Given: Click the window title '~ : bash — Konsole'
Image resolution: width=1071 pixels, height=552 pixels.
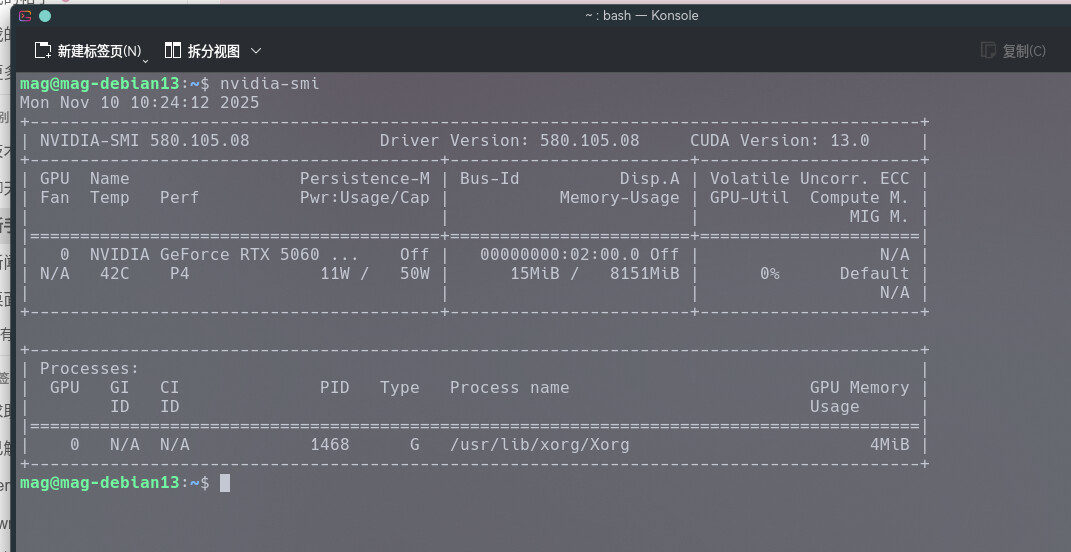Looking at the screenshot, I should [x=642, y=16].
